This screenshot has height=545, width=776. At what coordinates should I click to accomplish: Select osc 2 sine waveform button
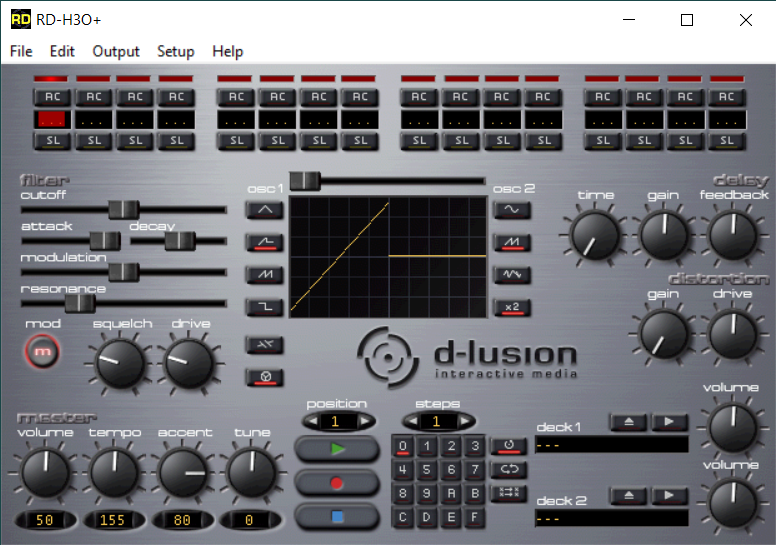point(512,210)
